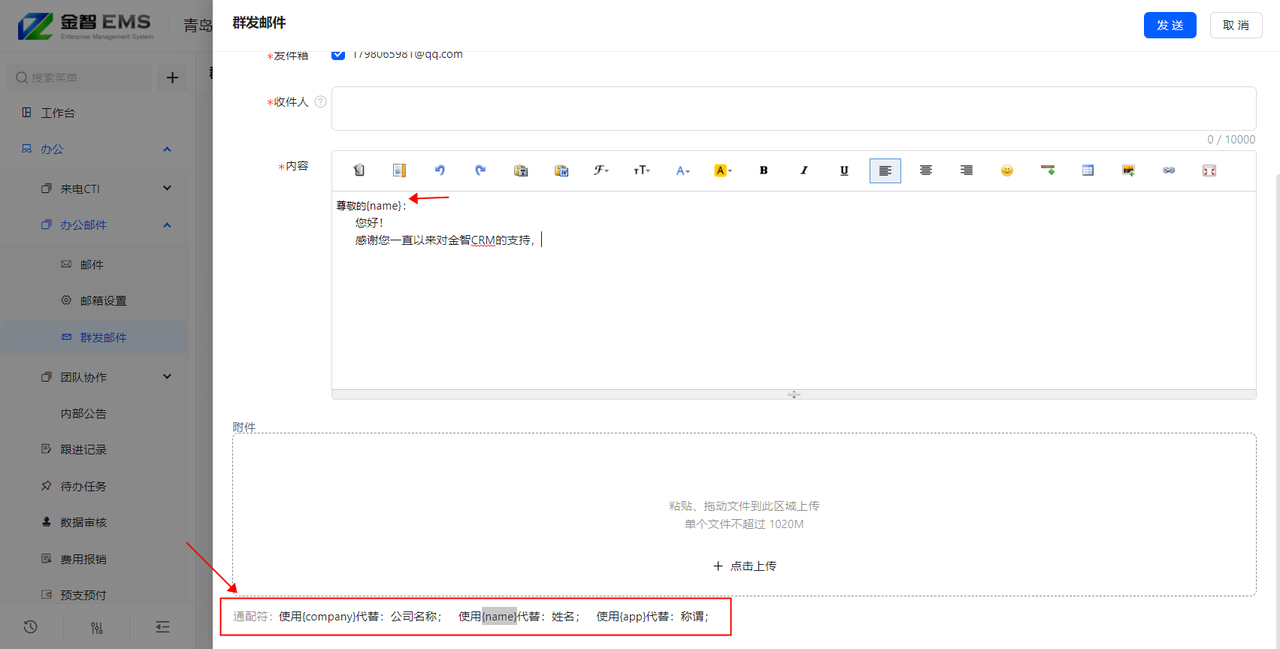Click 点击上传 to upload an attachment
Image resolution: width=1280 pixels, height=649 pixels.
coord(744,566)
